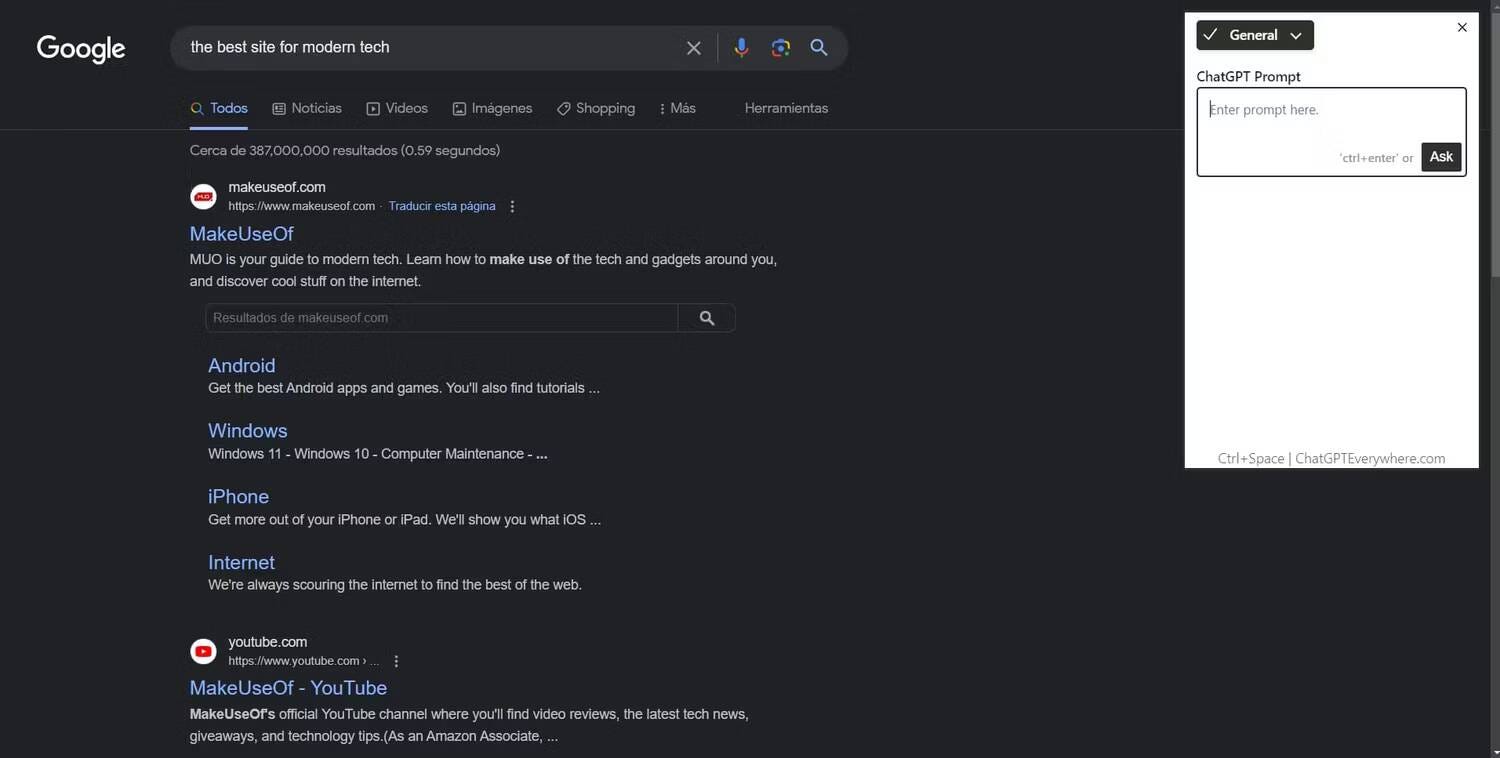The image size is (1500, 758).
Task: Open the MakeUseOf result title link
Action: [x=241, y=233]
